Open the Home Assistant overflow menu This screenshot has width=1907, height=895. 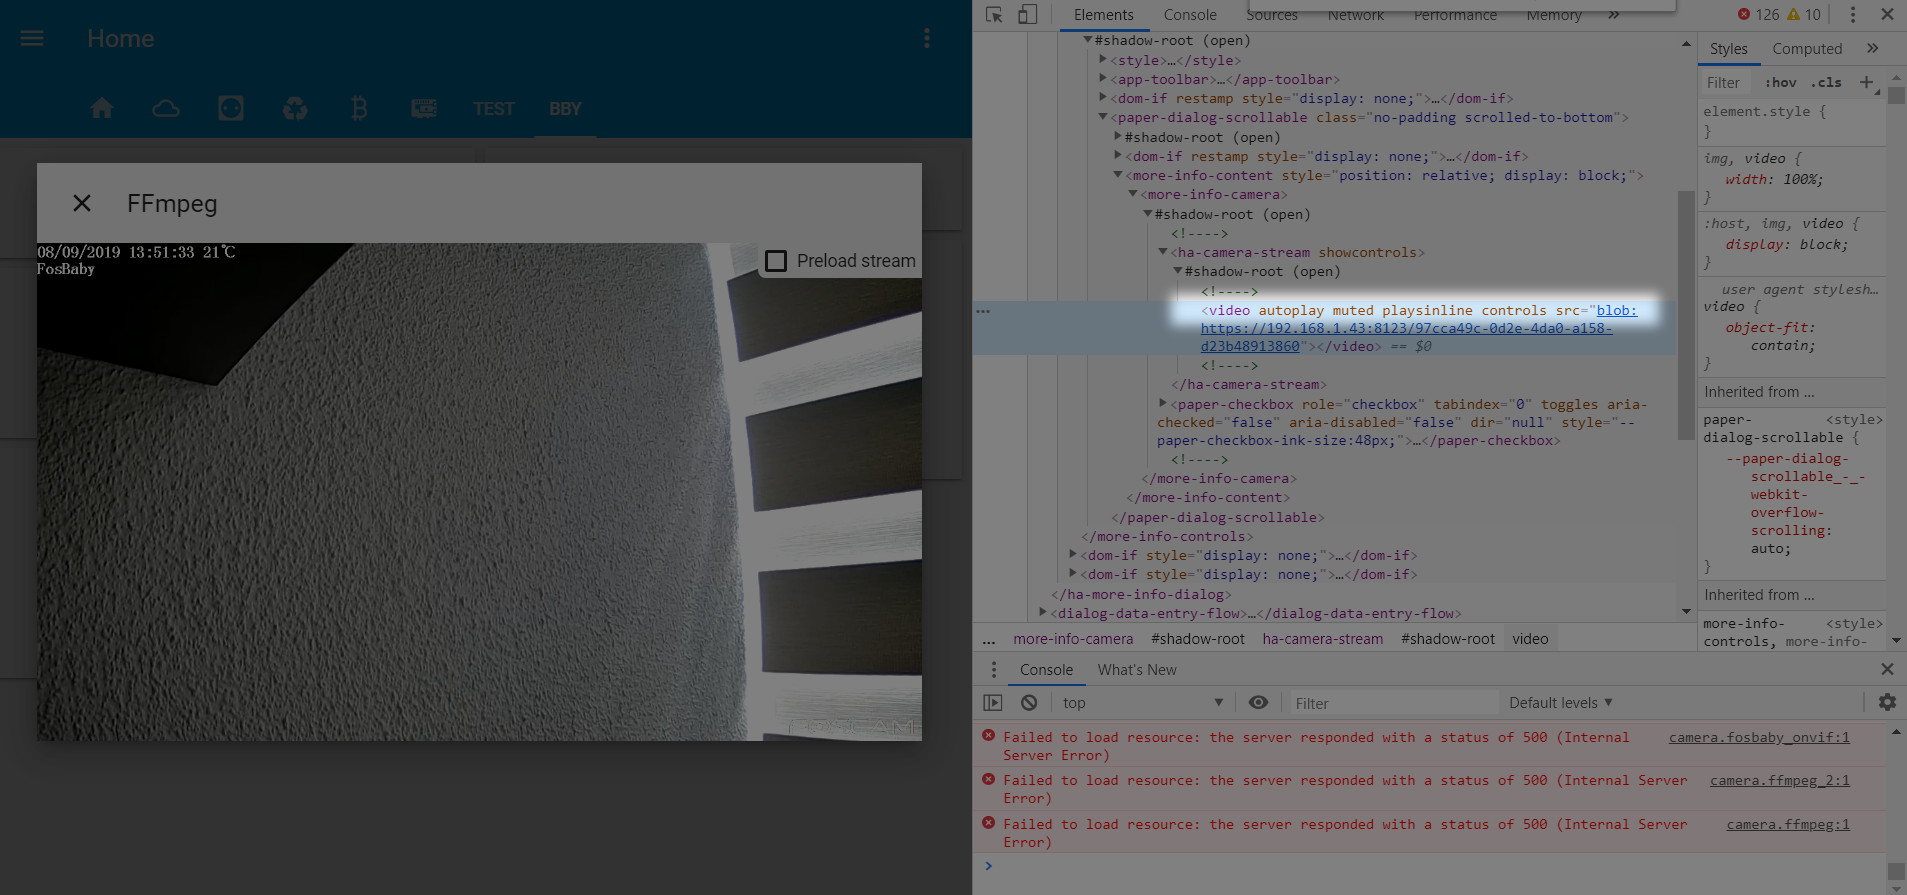(927, 38)
